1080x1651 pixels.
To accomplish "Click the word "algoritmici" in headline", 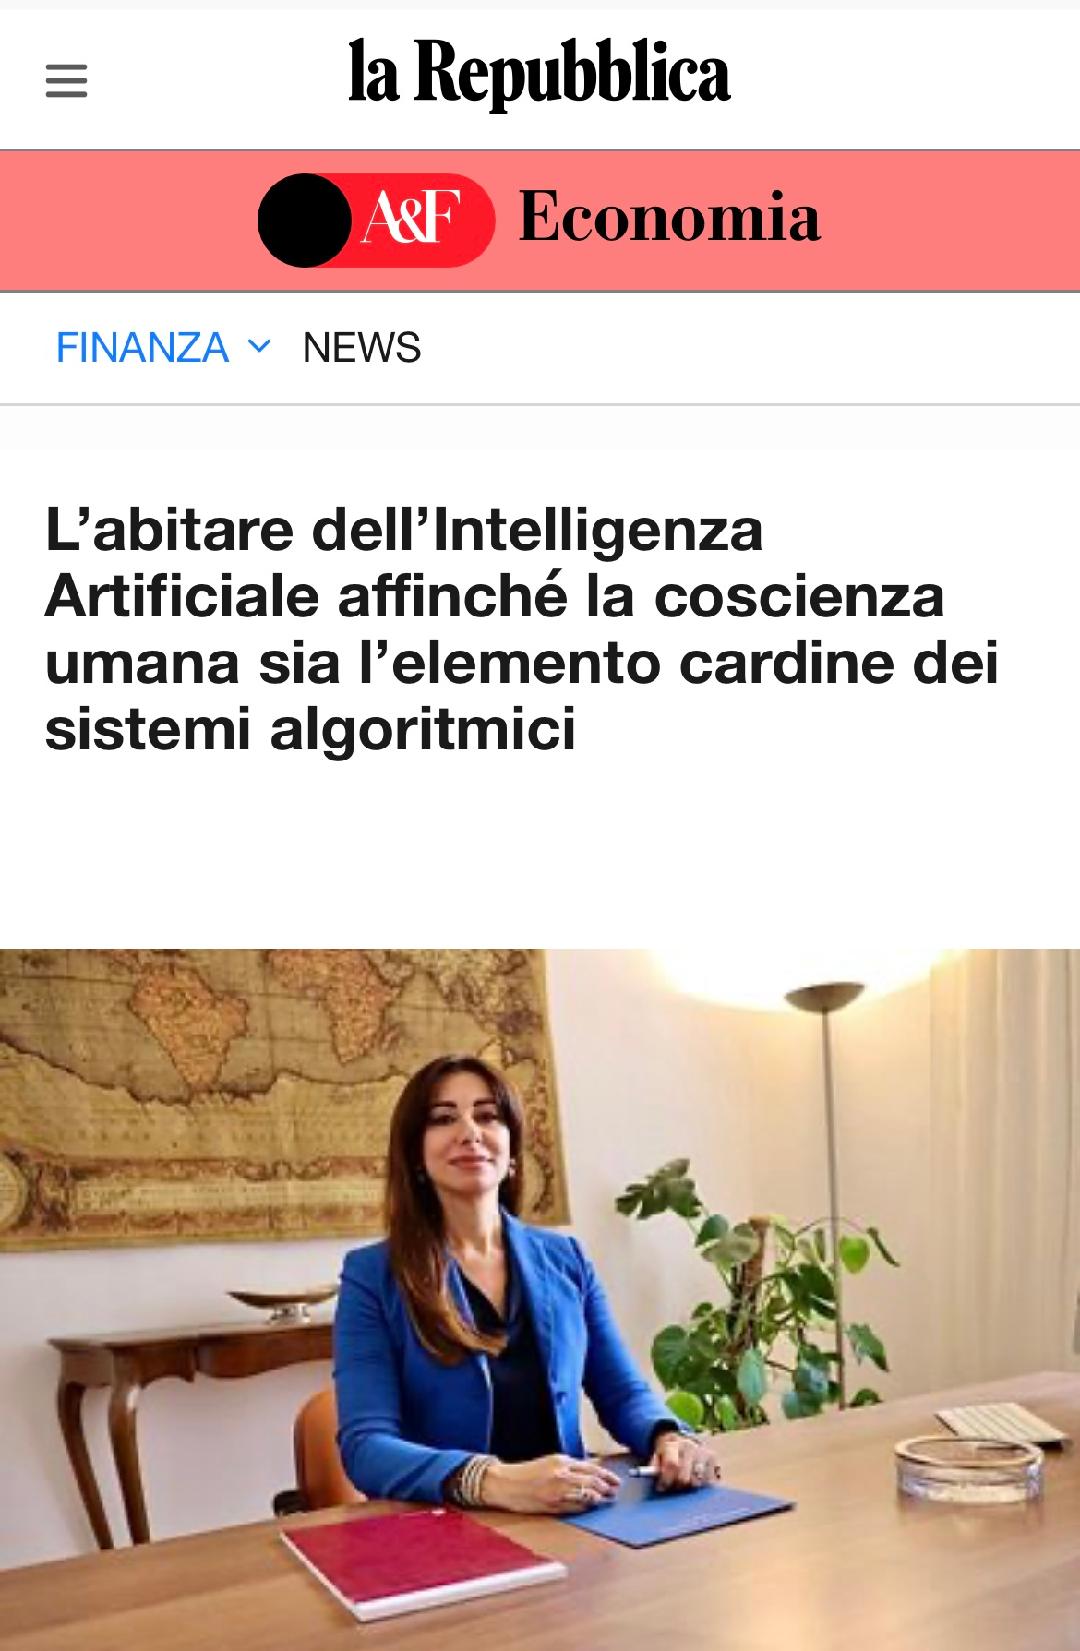I will pyautogui.click(x=423, y=728).
